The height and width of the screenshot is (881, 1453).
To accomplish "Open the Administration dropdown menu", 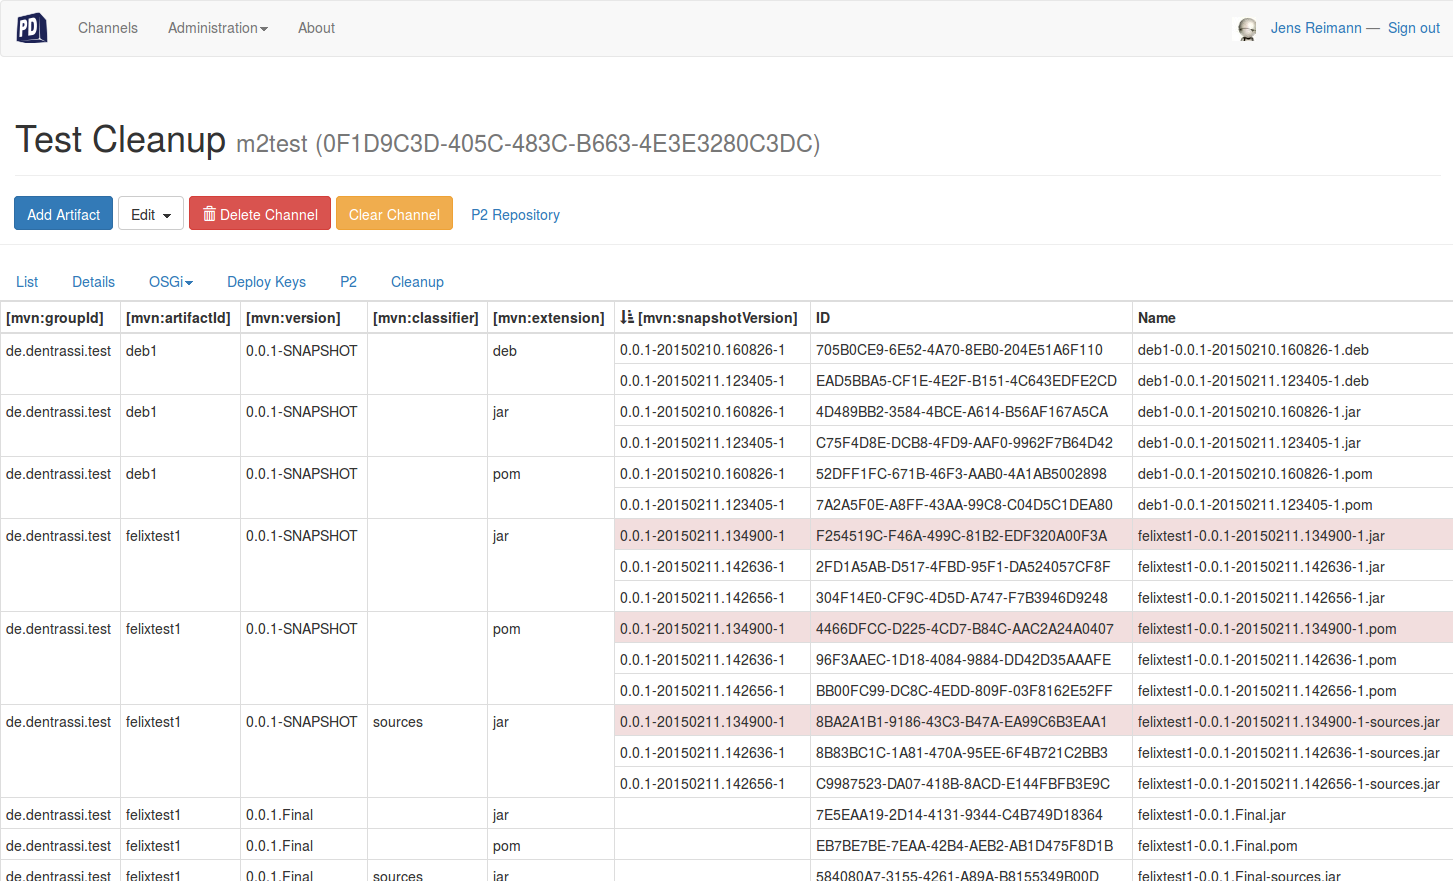I will coord(217,28).
